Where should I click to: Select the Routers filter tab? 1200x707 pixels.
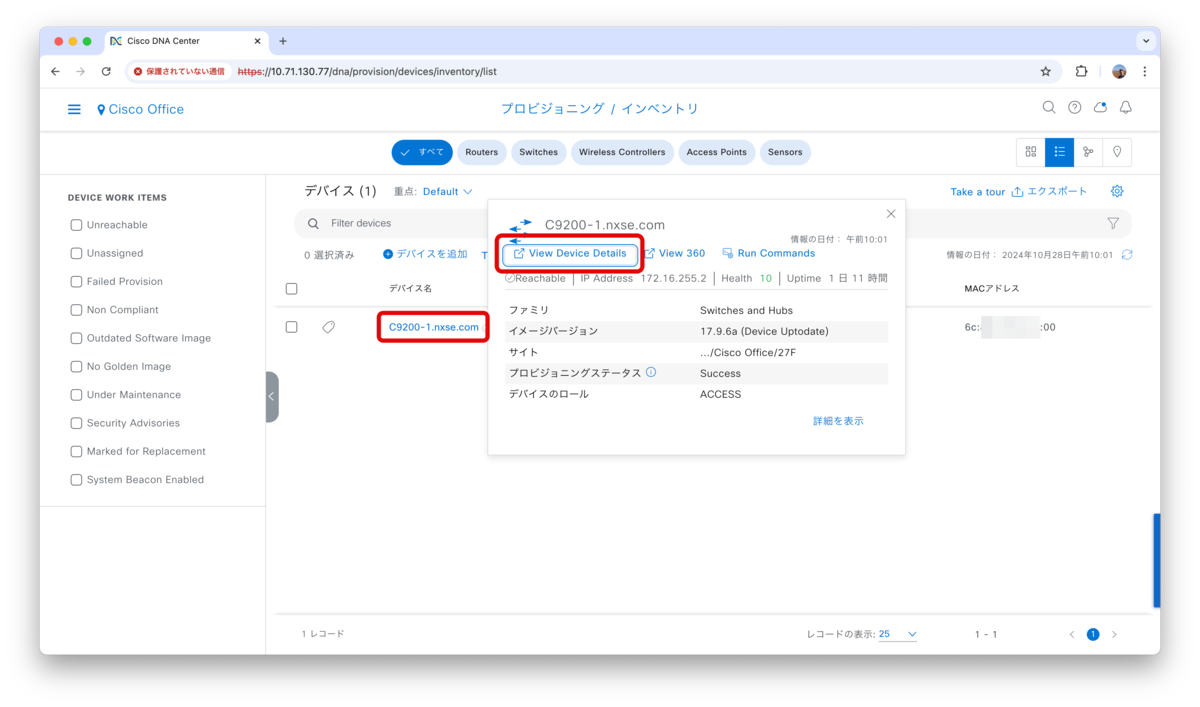481,152
